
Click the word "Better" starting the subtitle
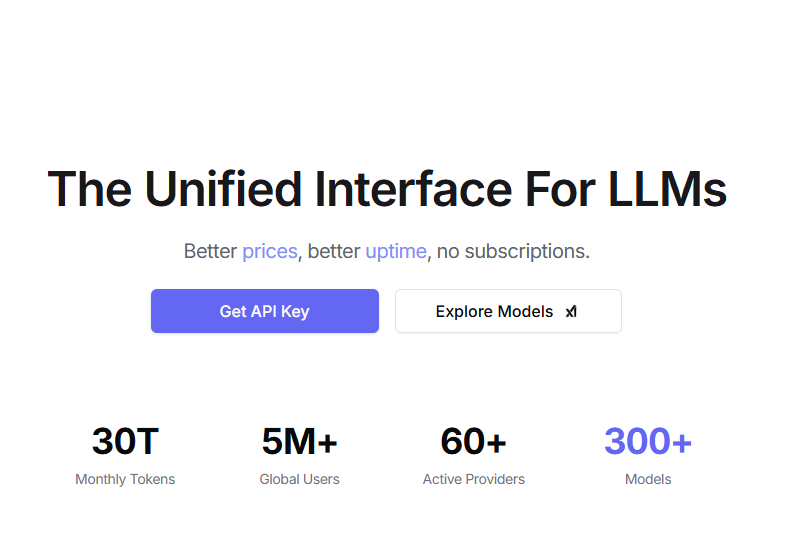coord(210,251)
